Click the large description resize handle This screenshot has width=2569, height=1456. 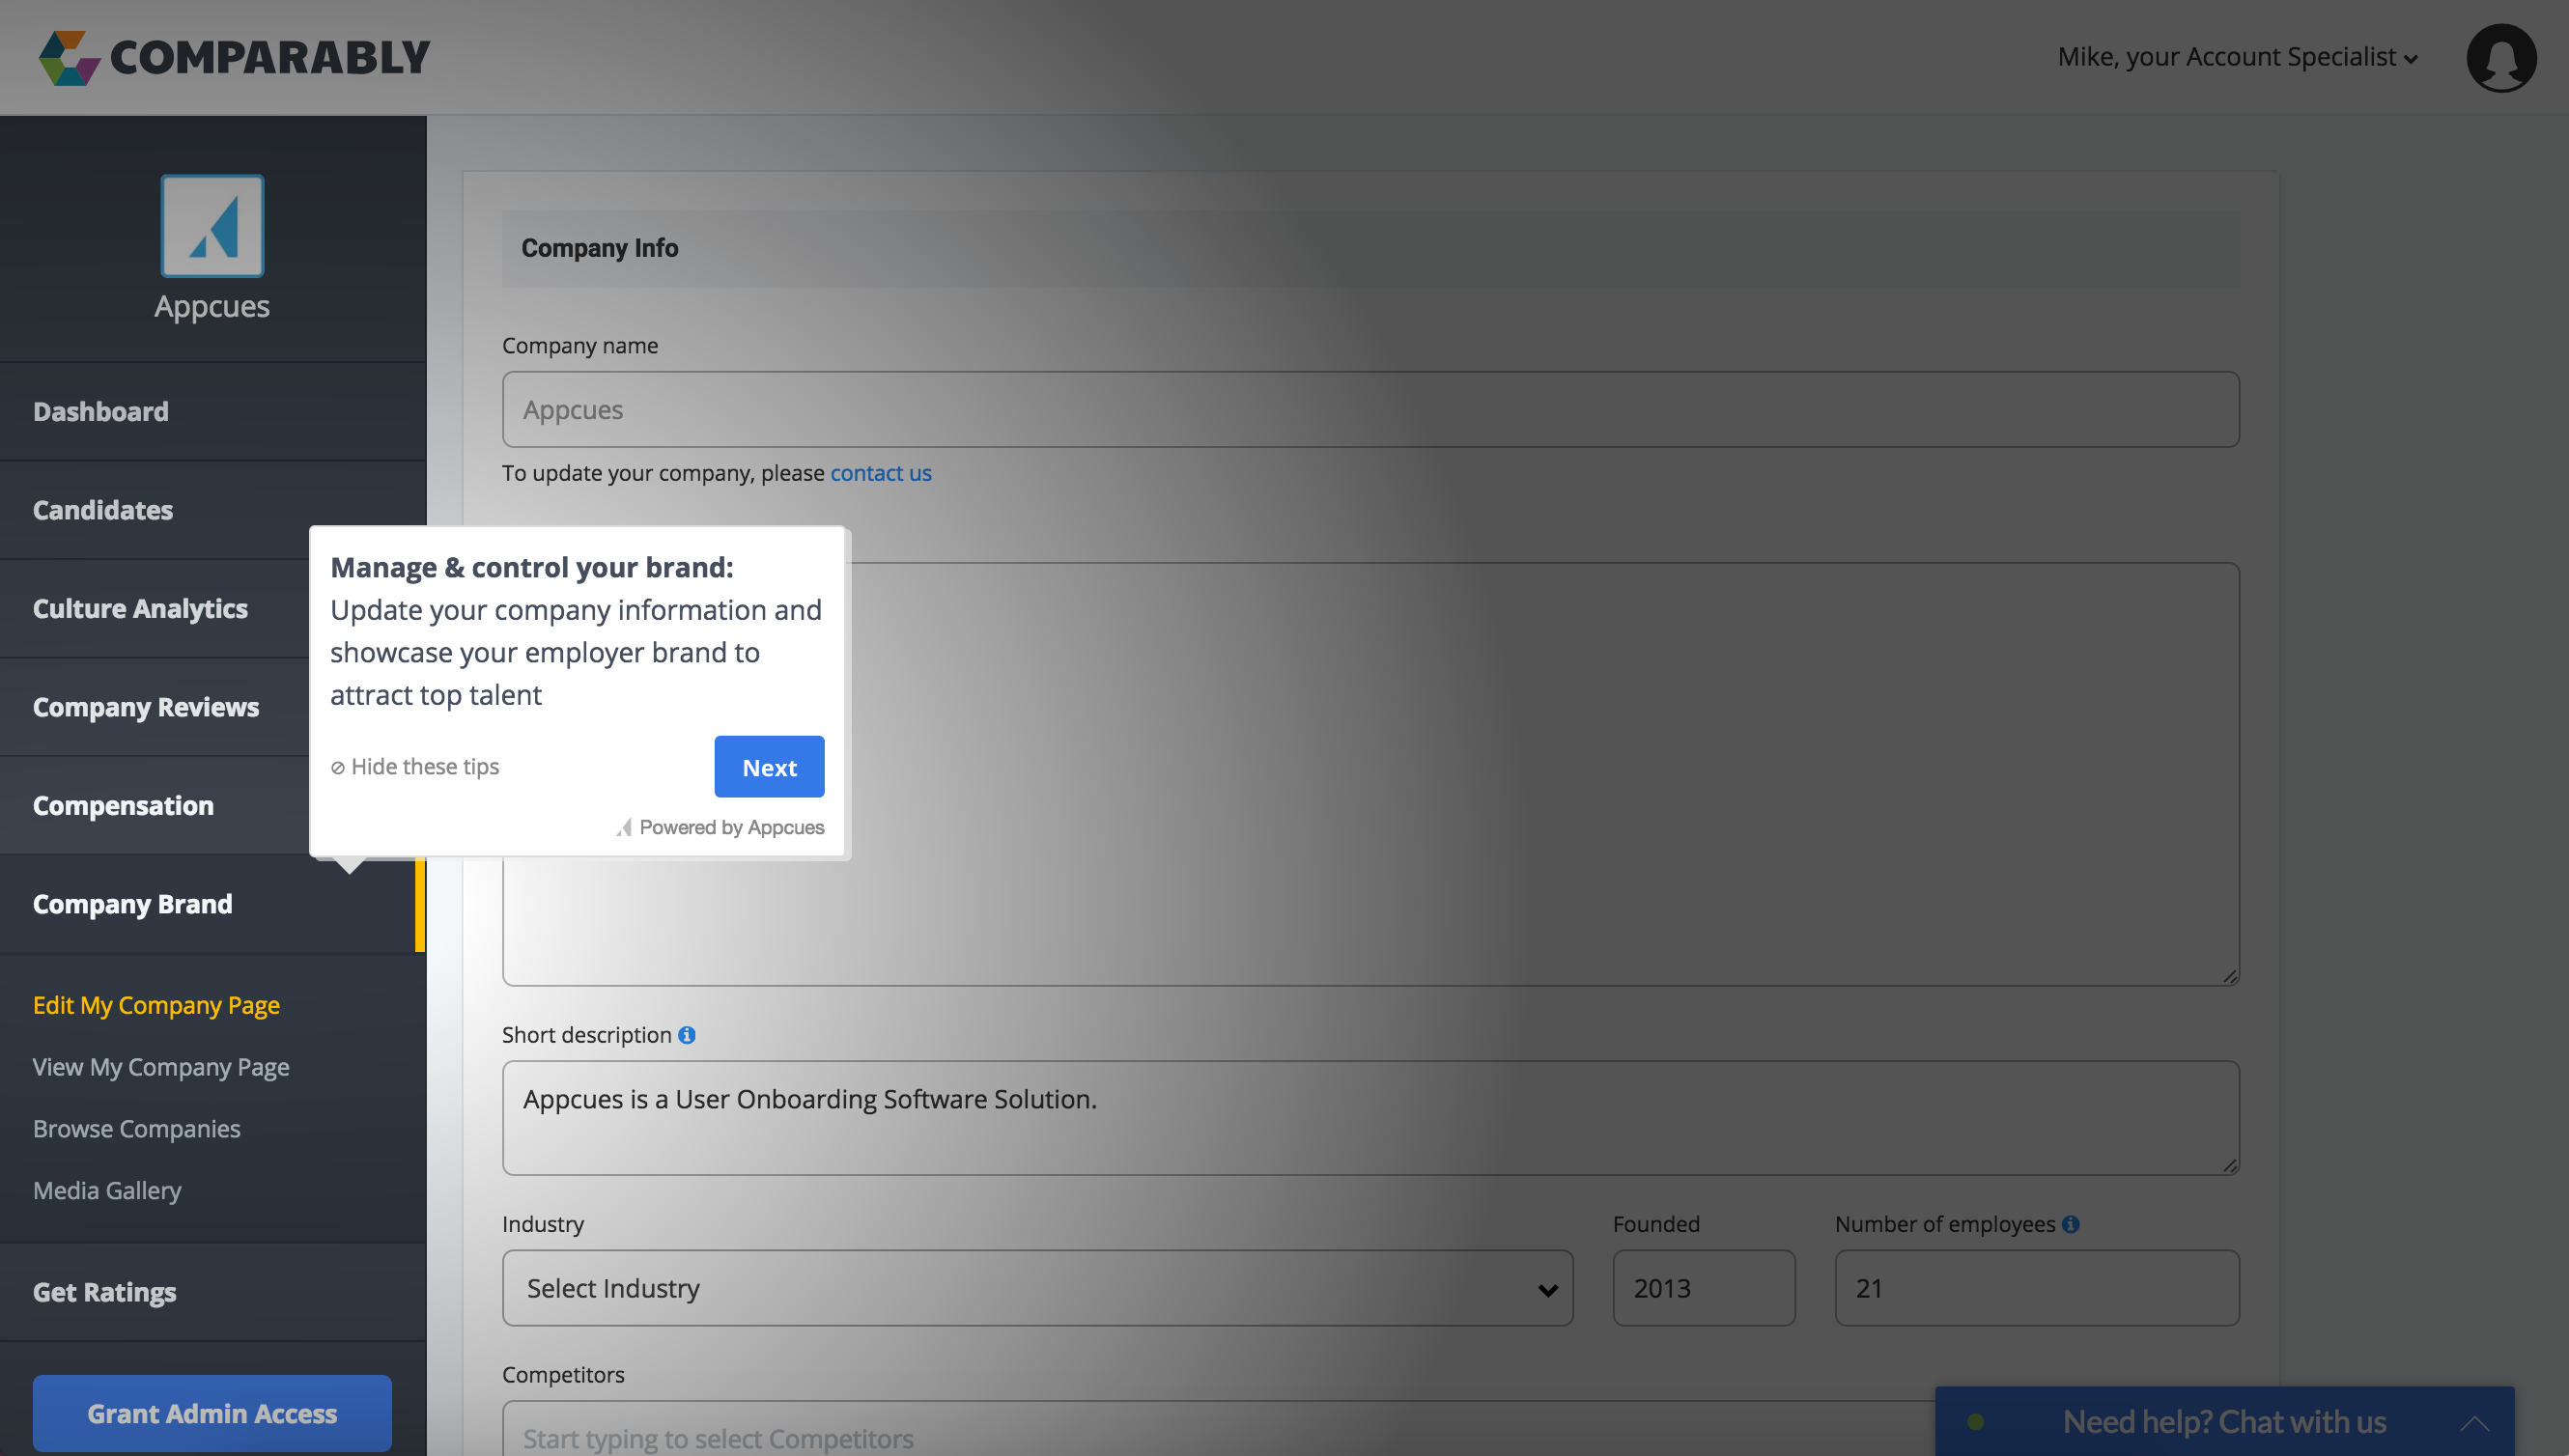coord(2230,976)
